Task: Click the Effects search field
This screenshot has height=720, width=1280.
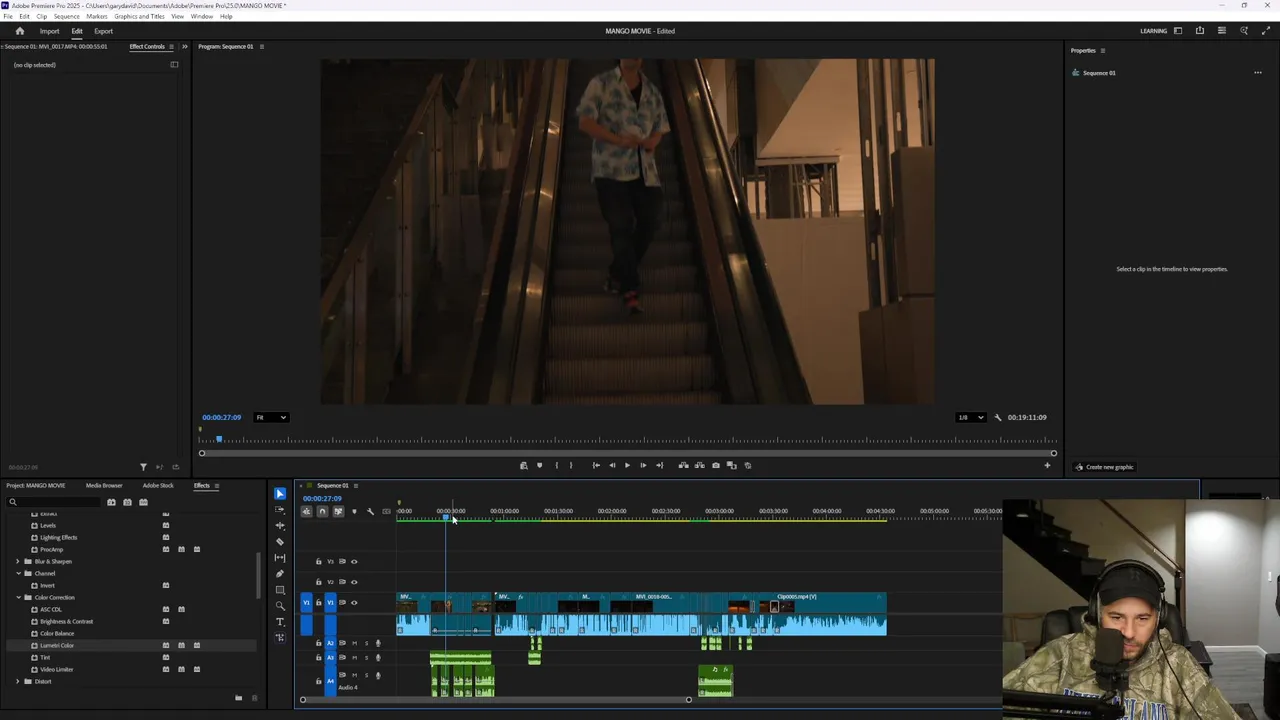Action: (54, 502)
